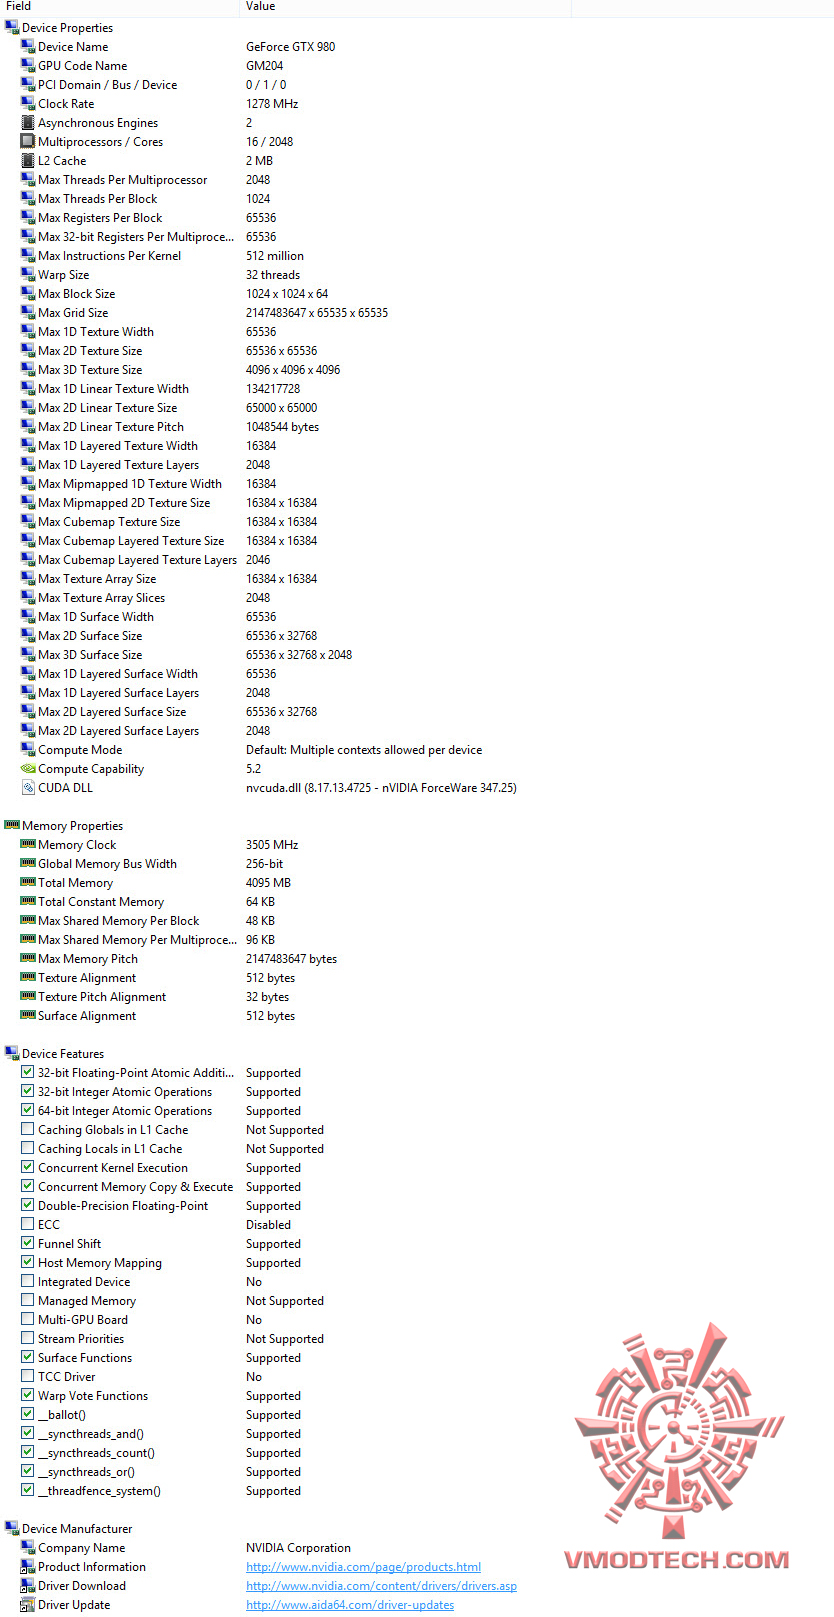Image resolution: width=834 pixels, height=1617 pixels.
Task: Select the 256-bit bus width value
Action: 265,864
